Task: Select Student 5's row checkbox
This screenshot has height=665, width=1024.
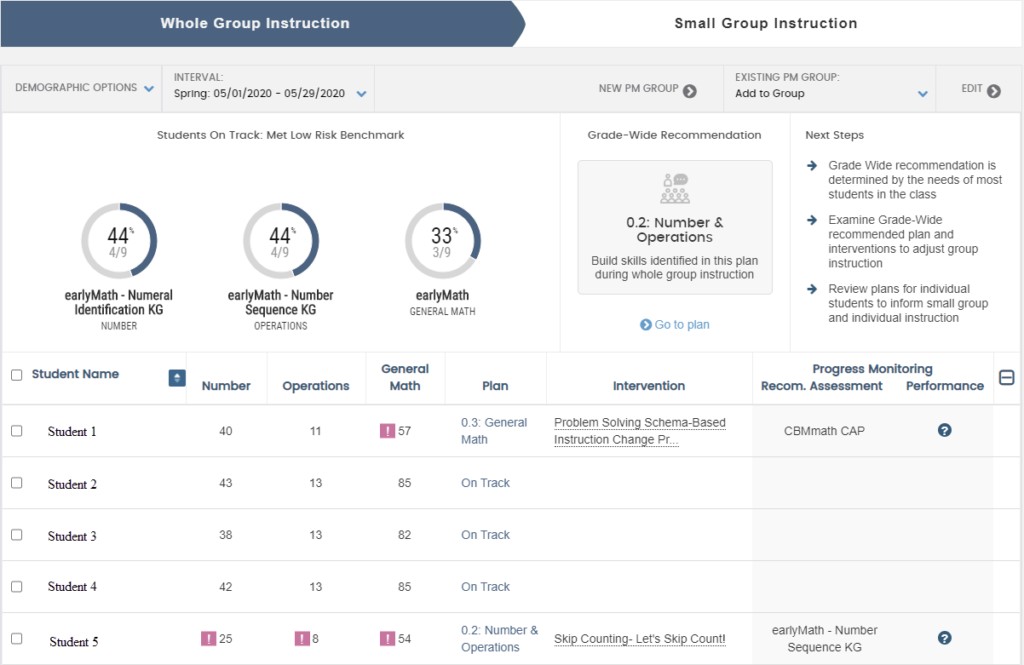Action: click(x=15, y=638)
